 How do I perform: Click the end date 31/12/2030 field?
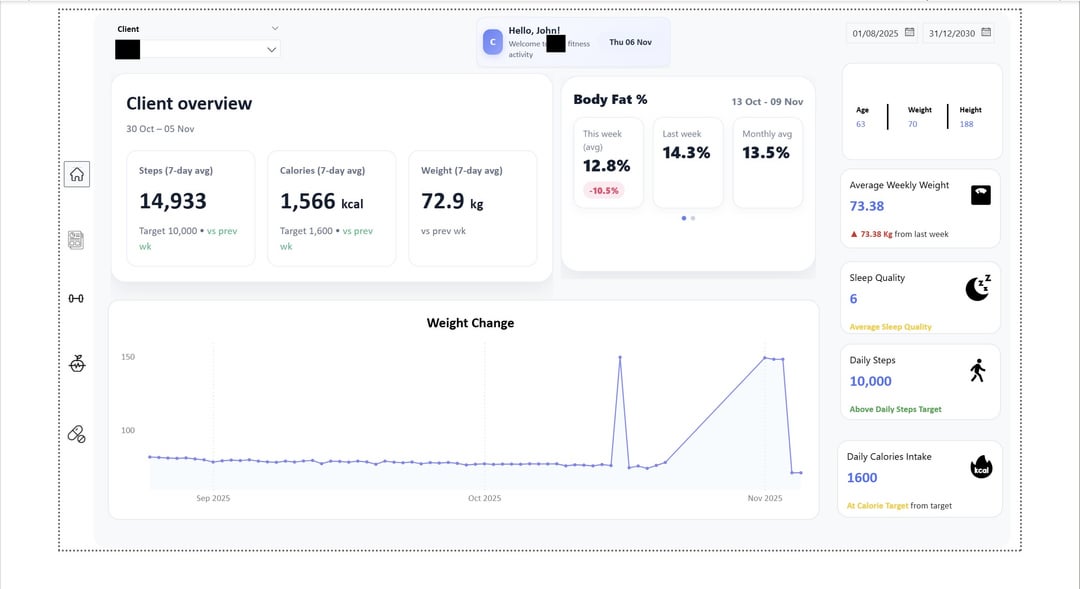[951, 33]
